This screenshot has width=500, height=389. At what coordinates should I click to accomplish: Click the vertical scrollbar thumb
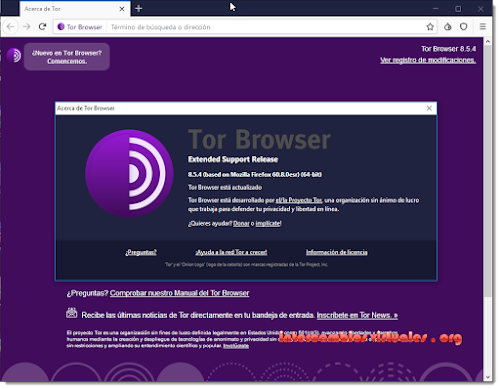point(488,171)
